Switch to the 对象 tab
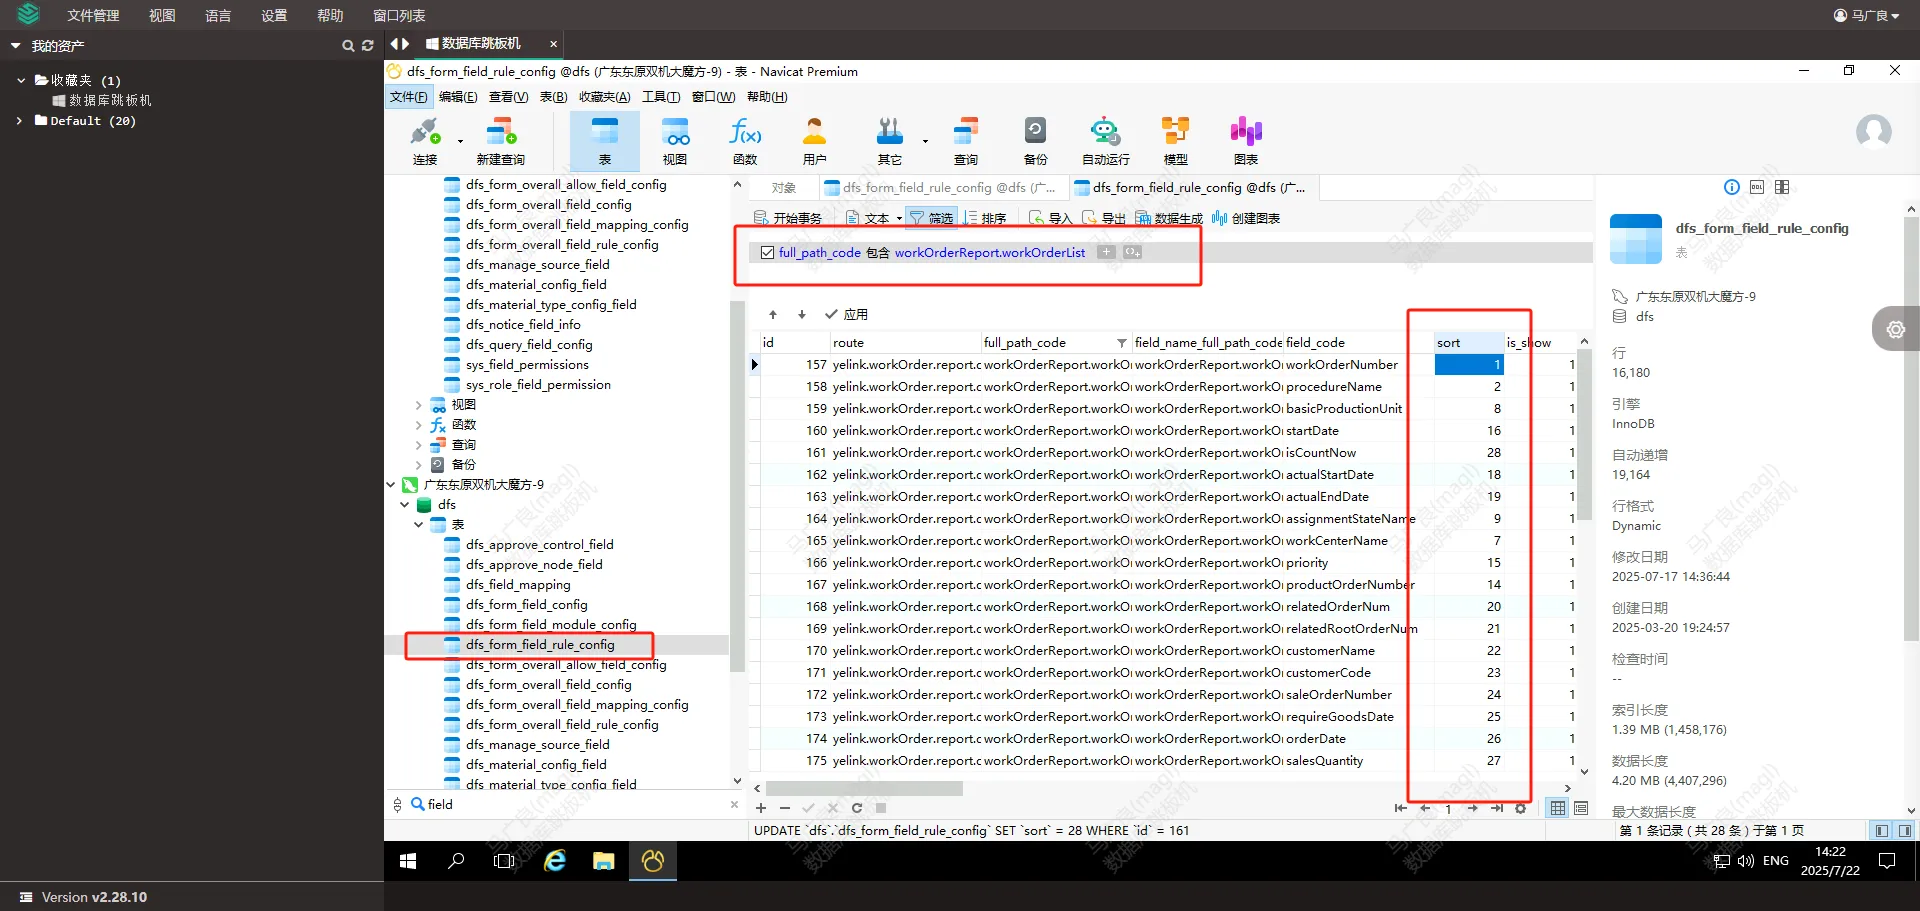Screen dimensions: 1920x911 (783, 188)
